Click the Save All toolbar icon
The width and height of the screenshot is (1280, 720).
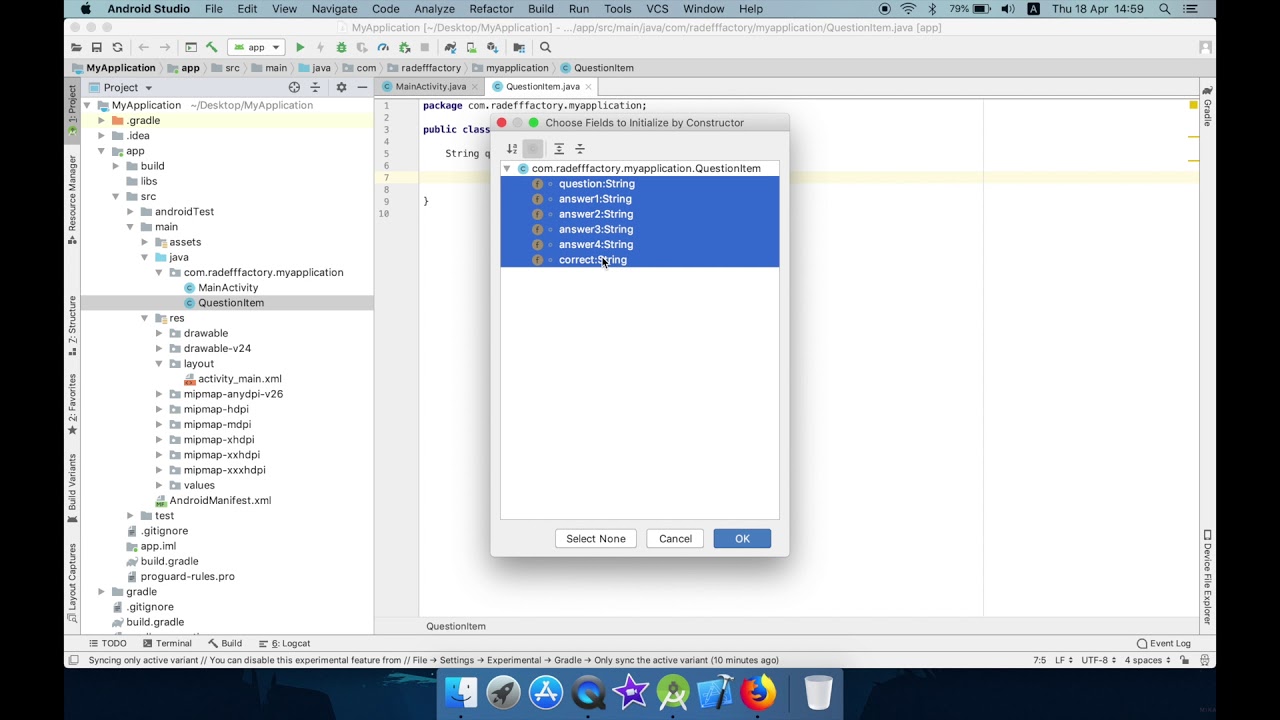pyautogui.click(x=96, y=47)
